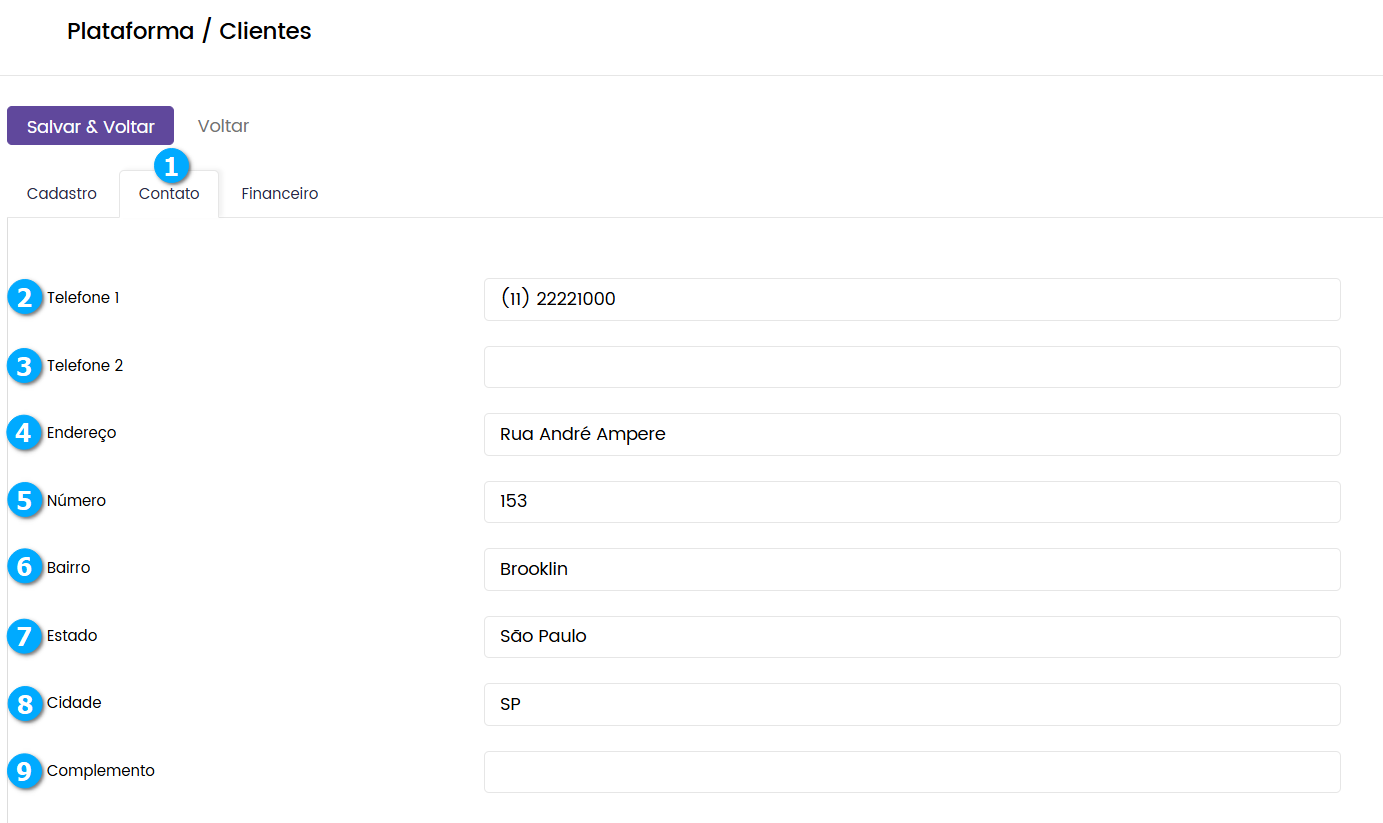Click the Voltar link
Image resolution: width=1383 pixels, height=823 pixels.
coord(223,126)
